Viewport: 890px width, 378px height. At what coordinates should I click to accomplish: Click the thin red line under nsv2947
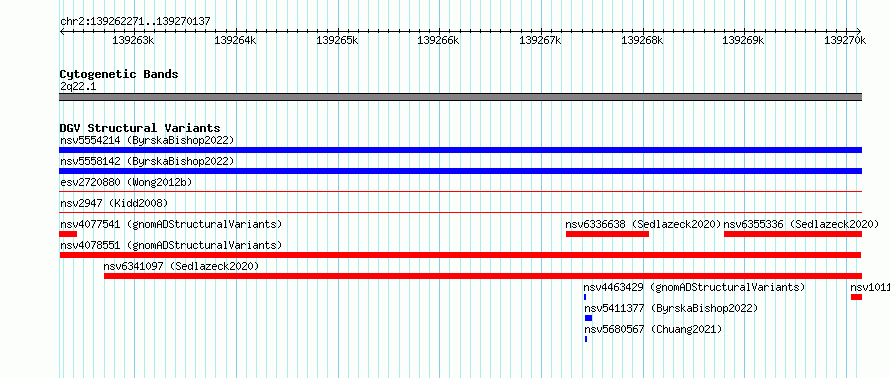pos(460,213)
